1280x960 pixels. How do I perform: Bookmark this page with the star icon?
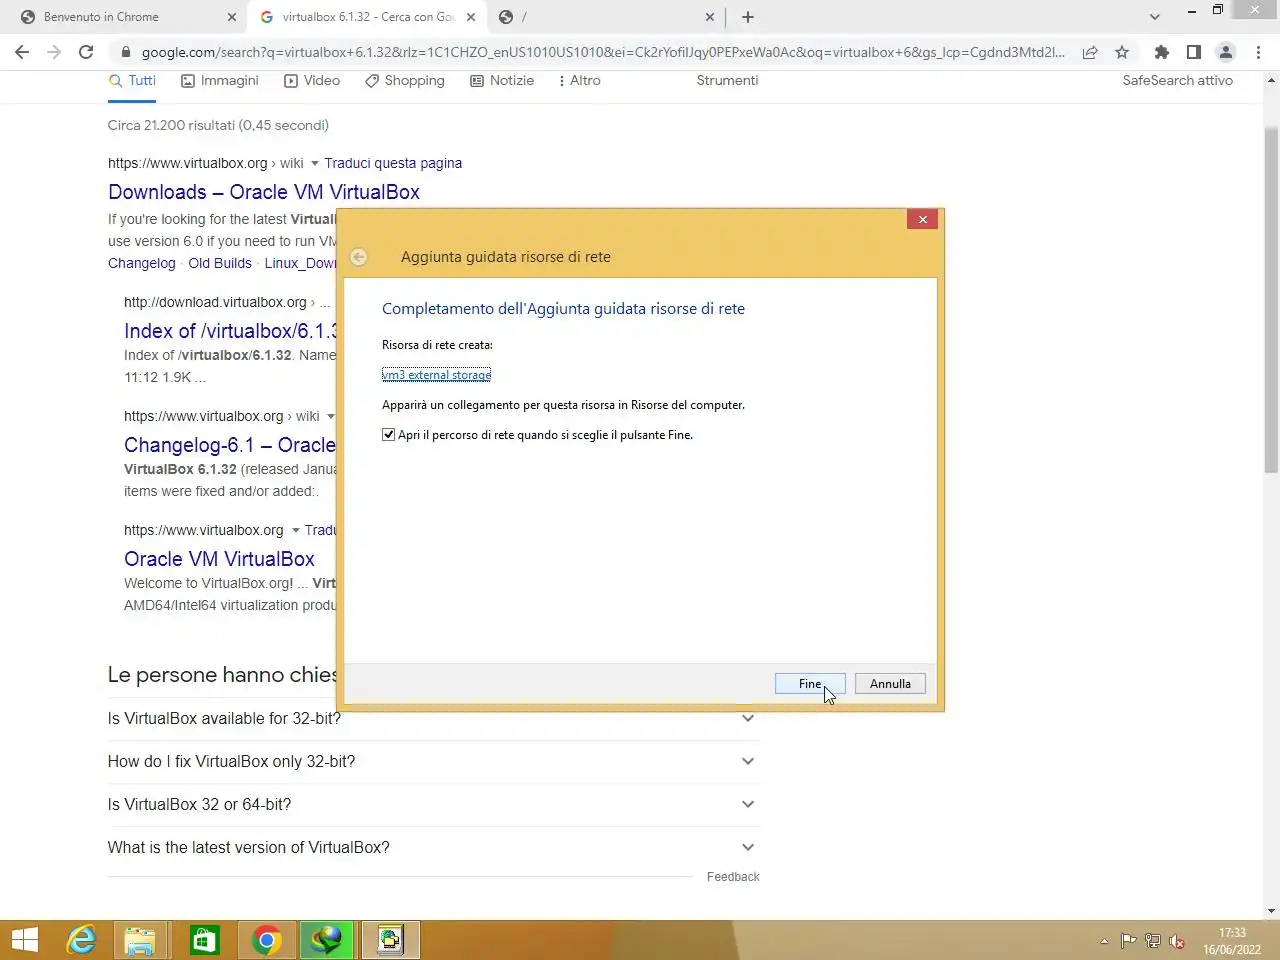pos(1122,52)
